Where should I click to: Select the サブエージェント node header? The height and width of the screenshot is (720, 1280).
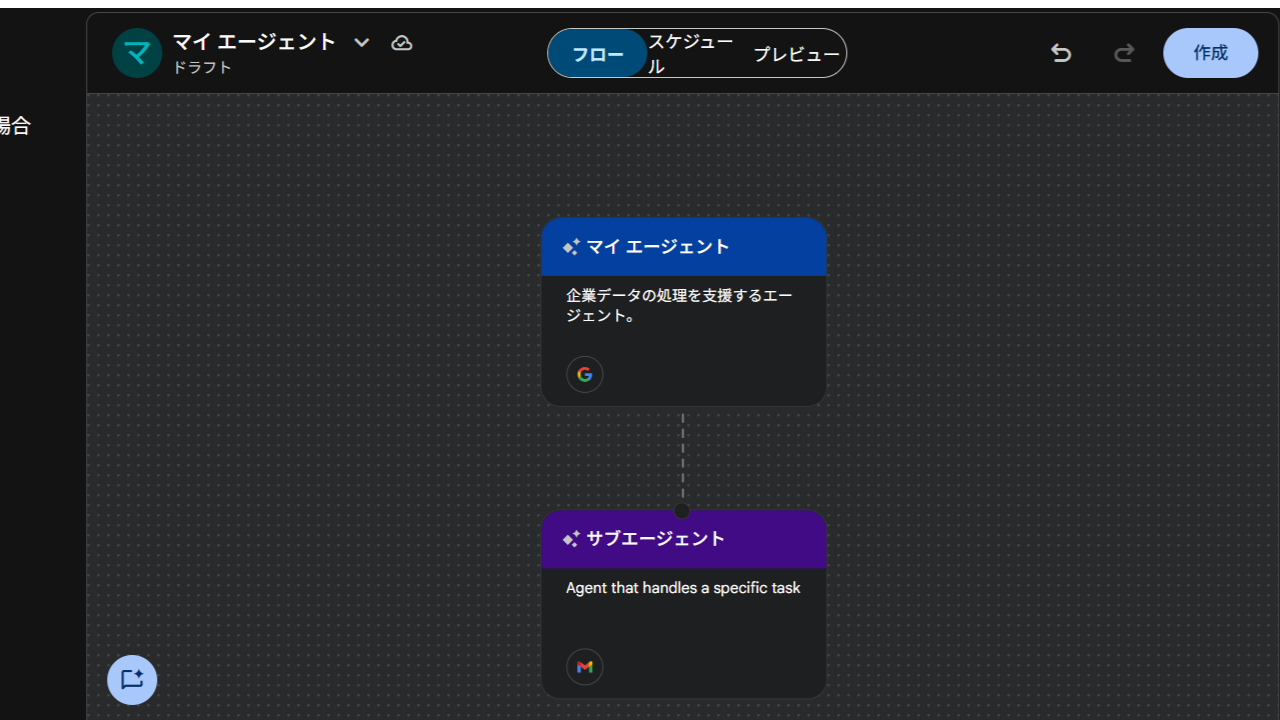(x=684, y=539)
